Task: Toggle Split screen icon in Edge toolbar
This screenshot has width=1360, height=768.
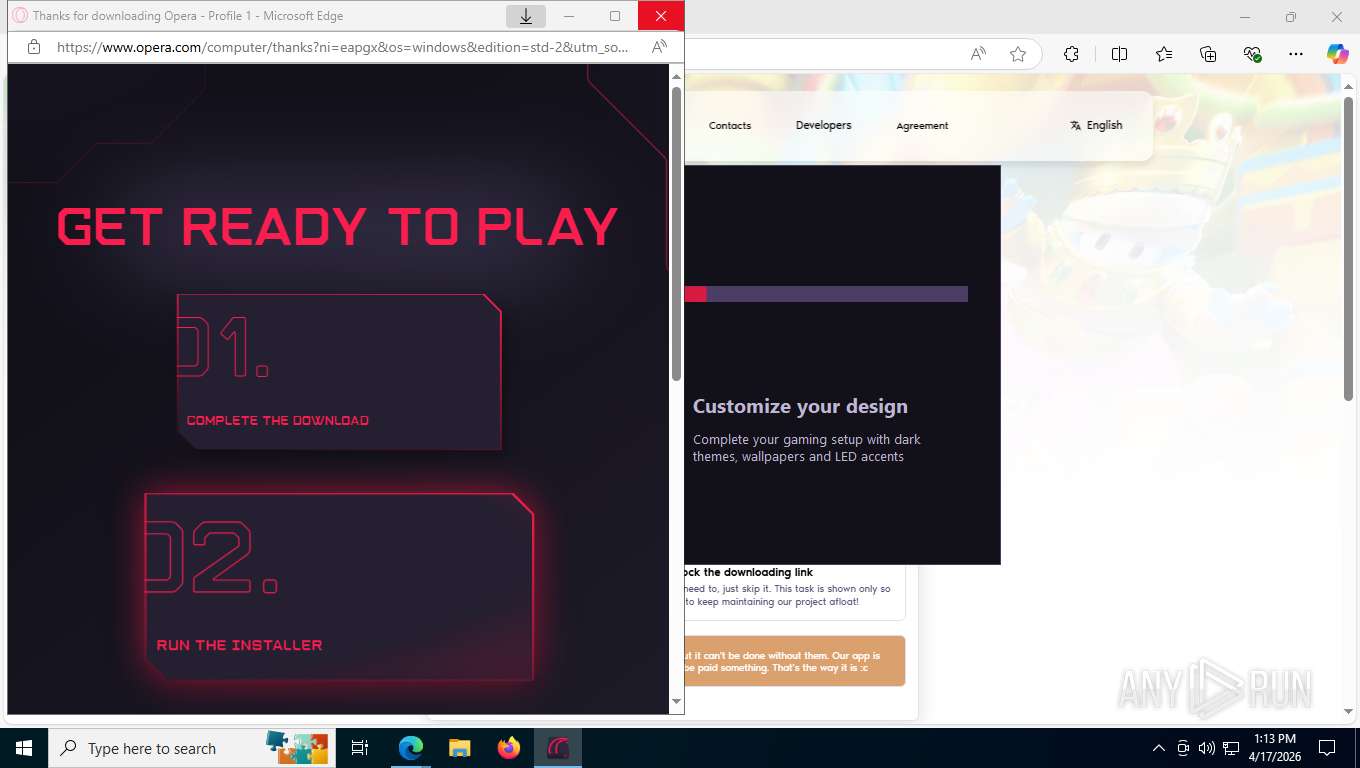Action: coord(1119,54)
